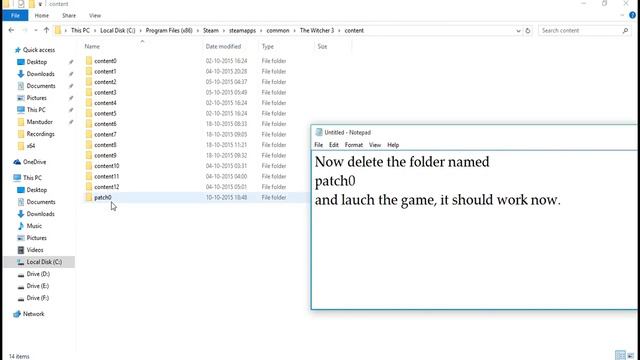Image resolution: width=640 pixels, height=360 pixels.
Task: Open the recent locations dropdown arrow
Action: coord(36,30)
